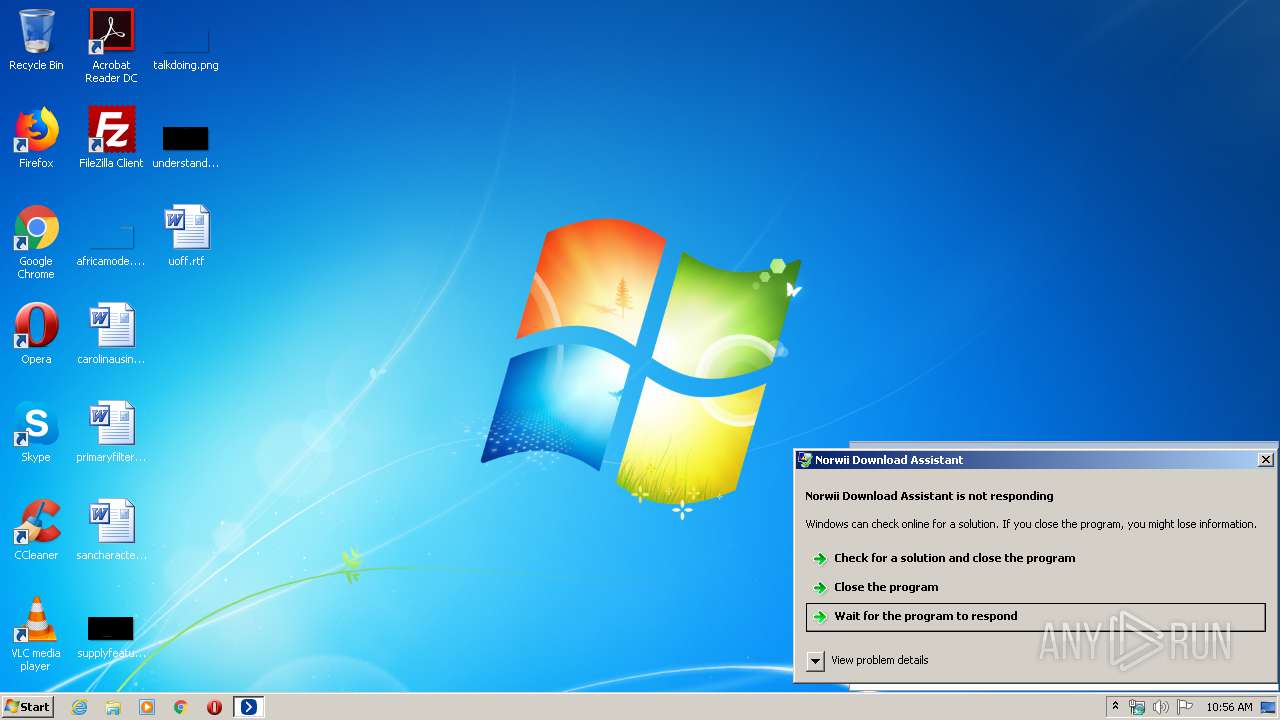Open Windows Explorer folder from the taskbar
Image resolution: width=1280 pixels, height=720 pixels.
[113, 707]
